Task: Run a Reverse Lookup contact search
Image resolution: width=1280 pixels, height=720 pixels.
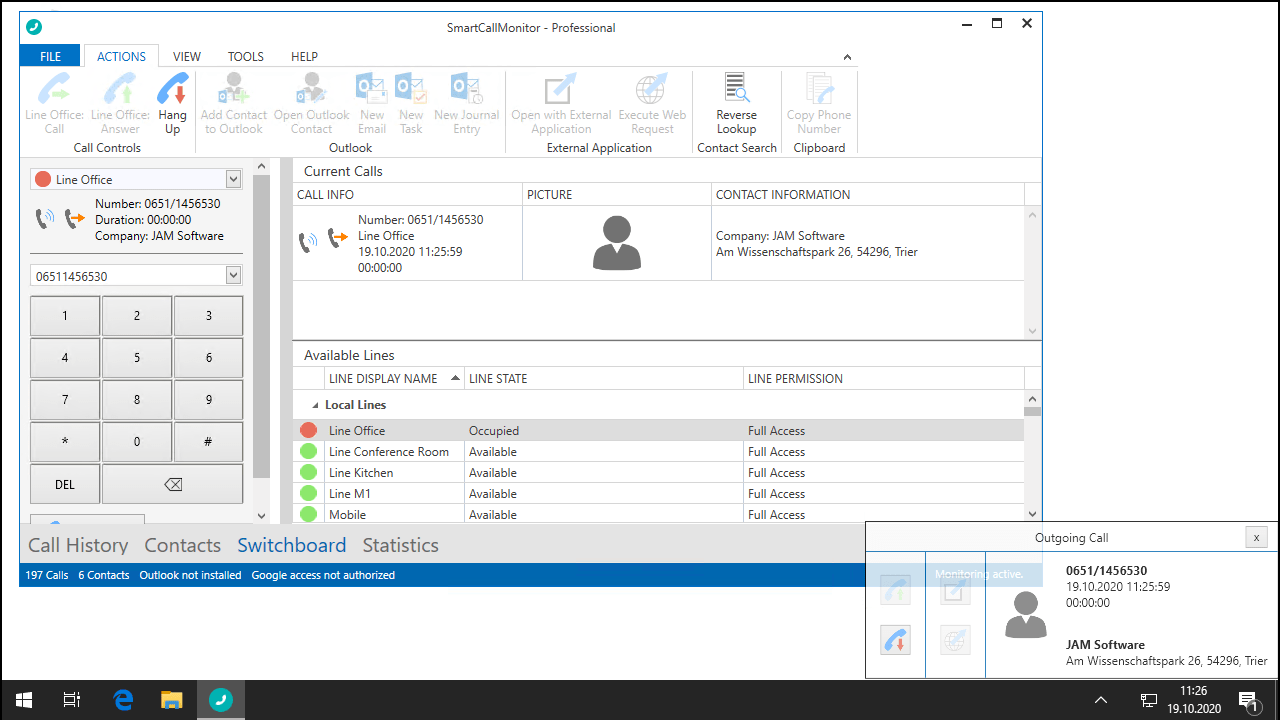Action: point(737,104)
